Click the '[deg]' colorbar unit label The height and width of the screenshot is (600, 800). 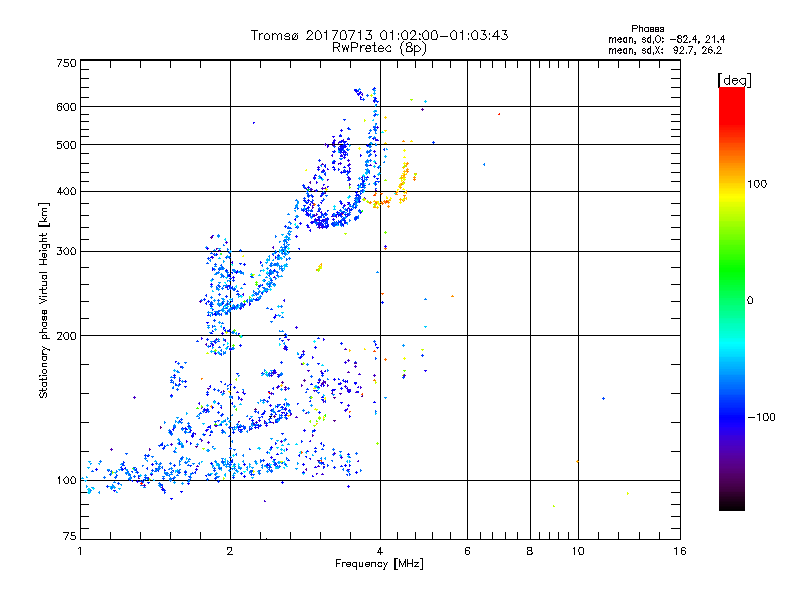(734, 80)
